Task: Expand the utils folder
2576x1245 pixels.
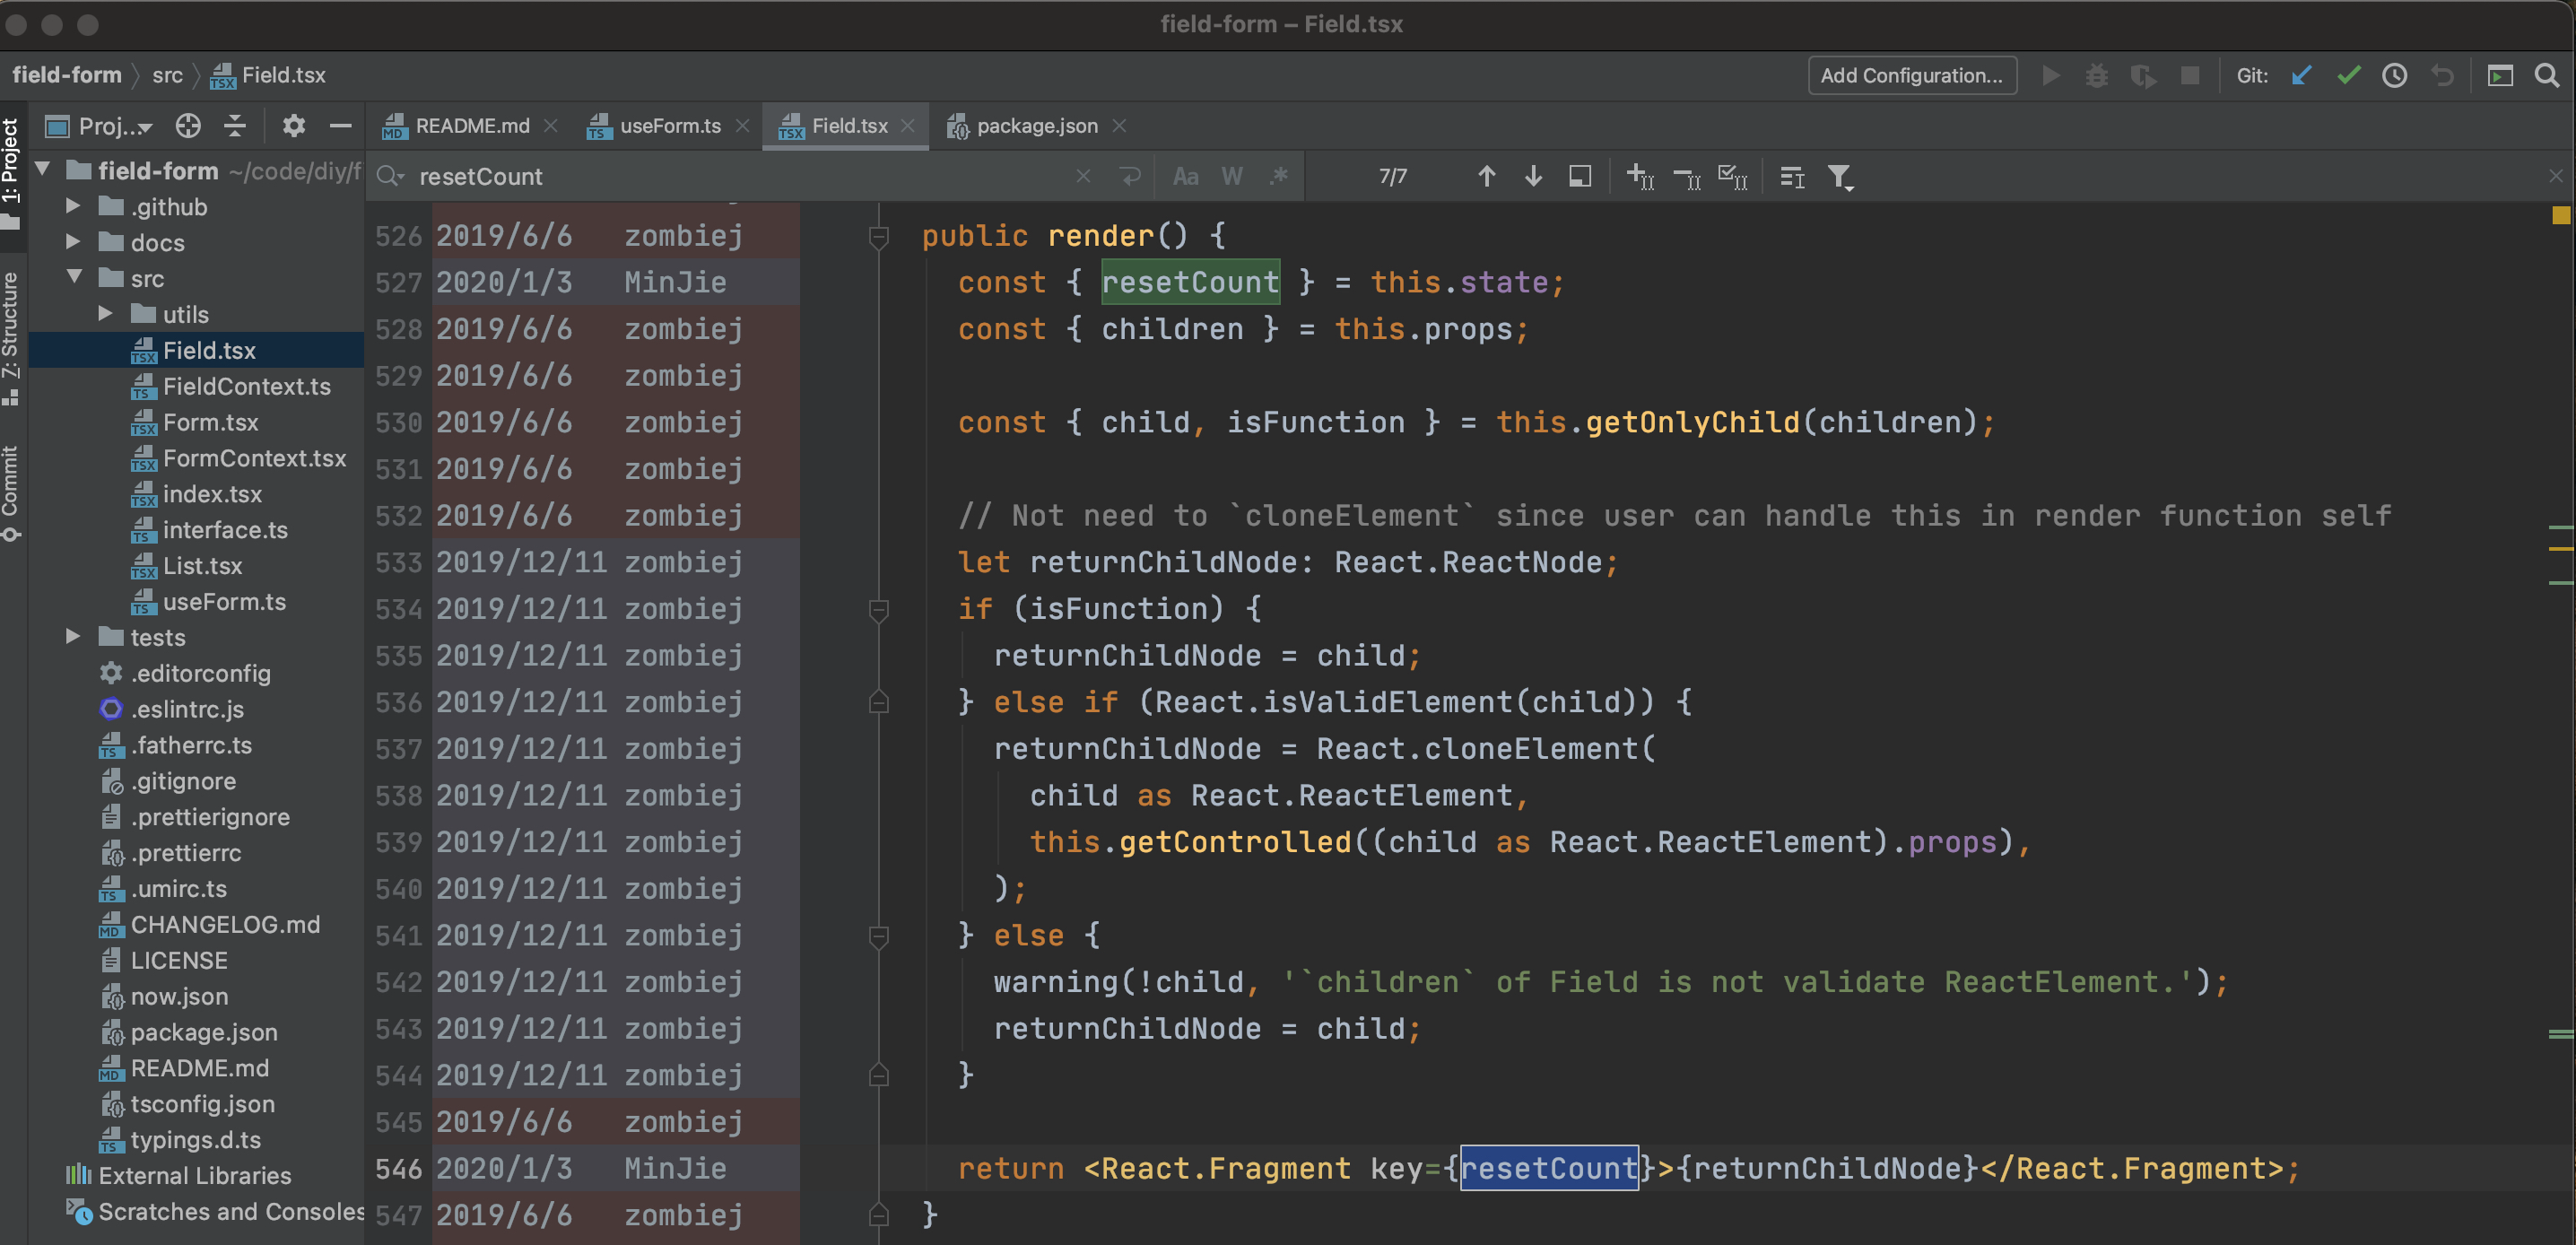Action: point(105,313)
